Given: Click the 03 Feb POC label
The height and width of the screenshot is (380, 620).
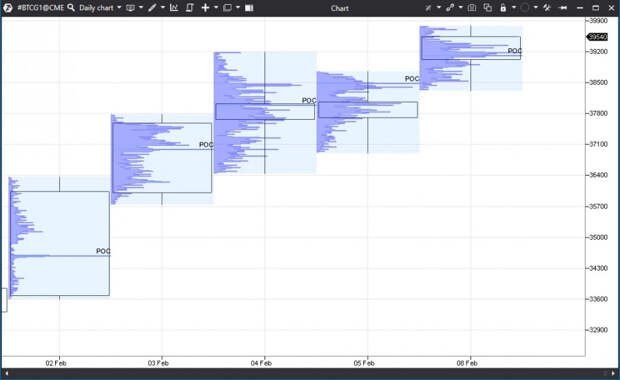Looking at the screenshot, I should [x=206, y=145].
